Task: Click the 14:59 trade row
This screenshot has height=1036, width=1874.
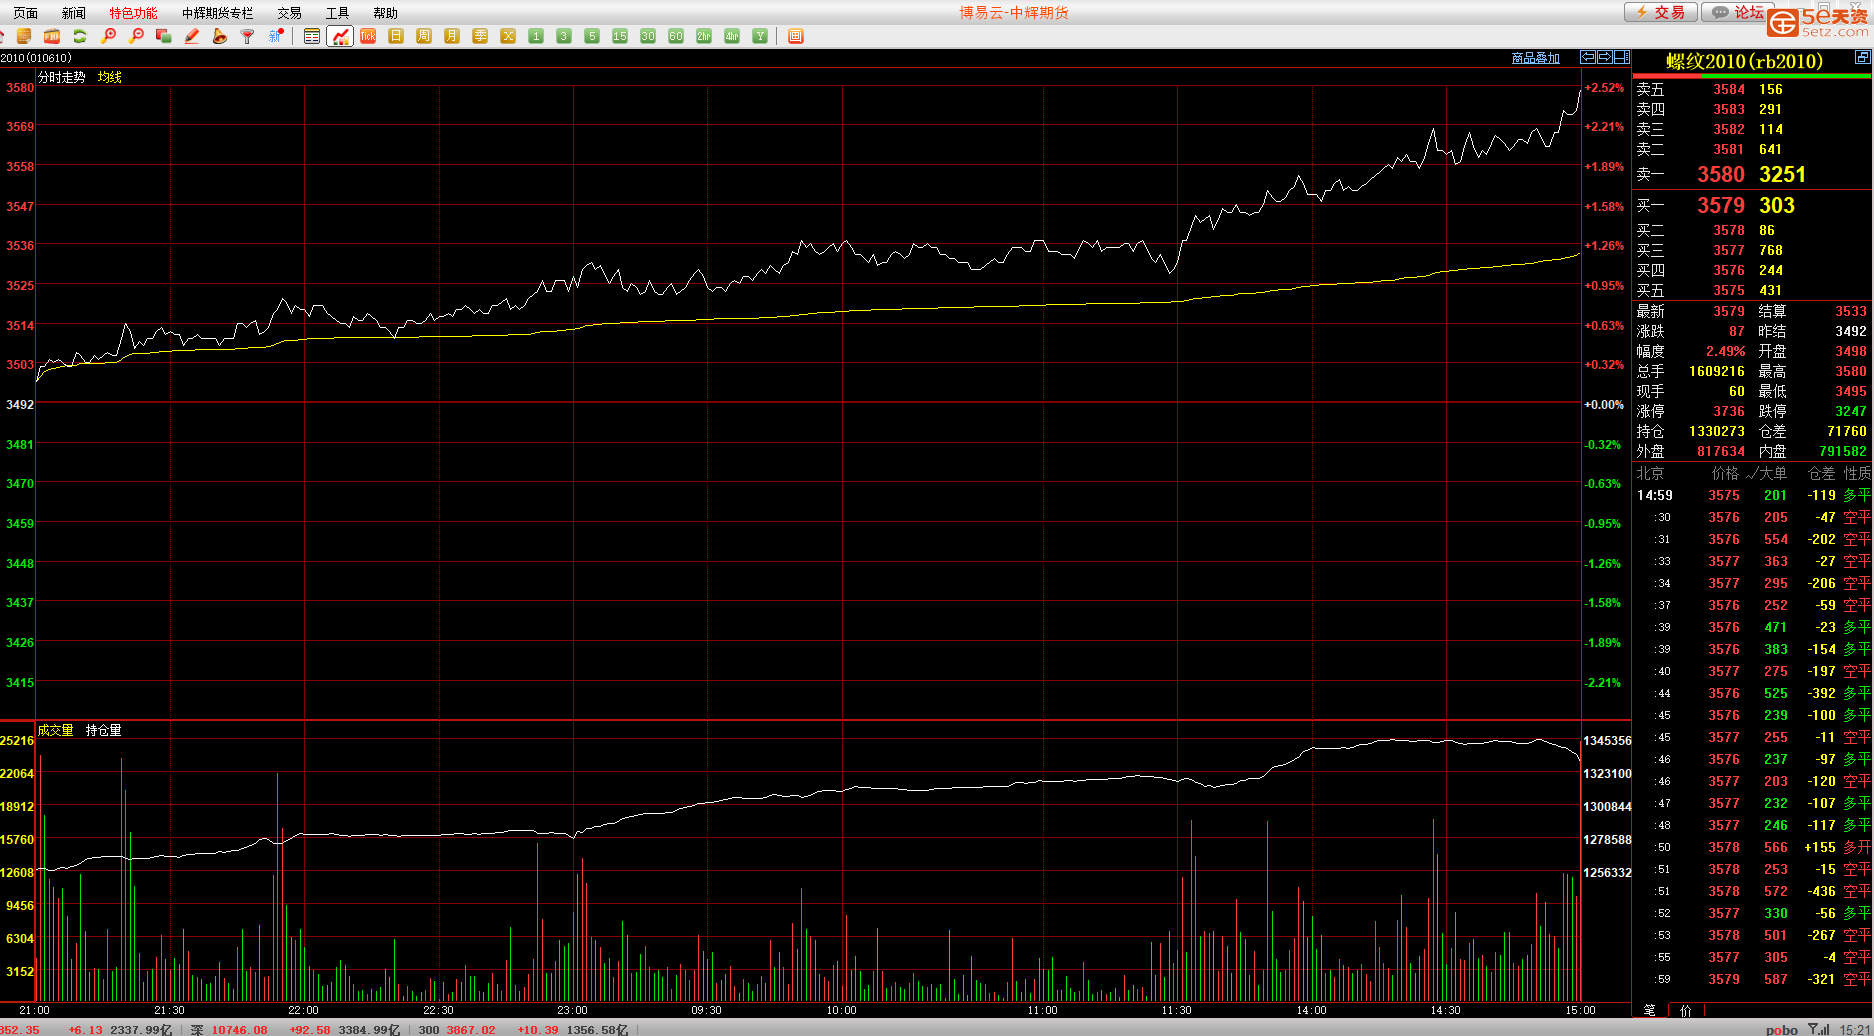Action: [1752, 495]
